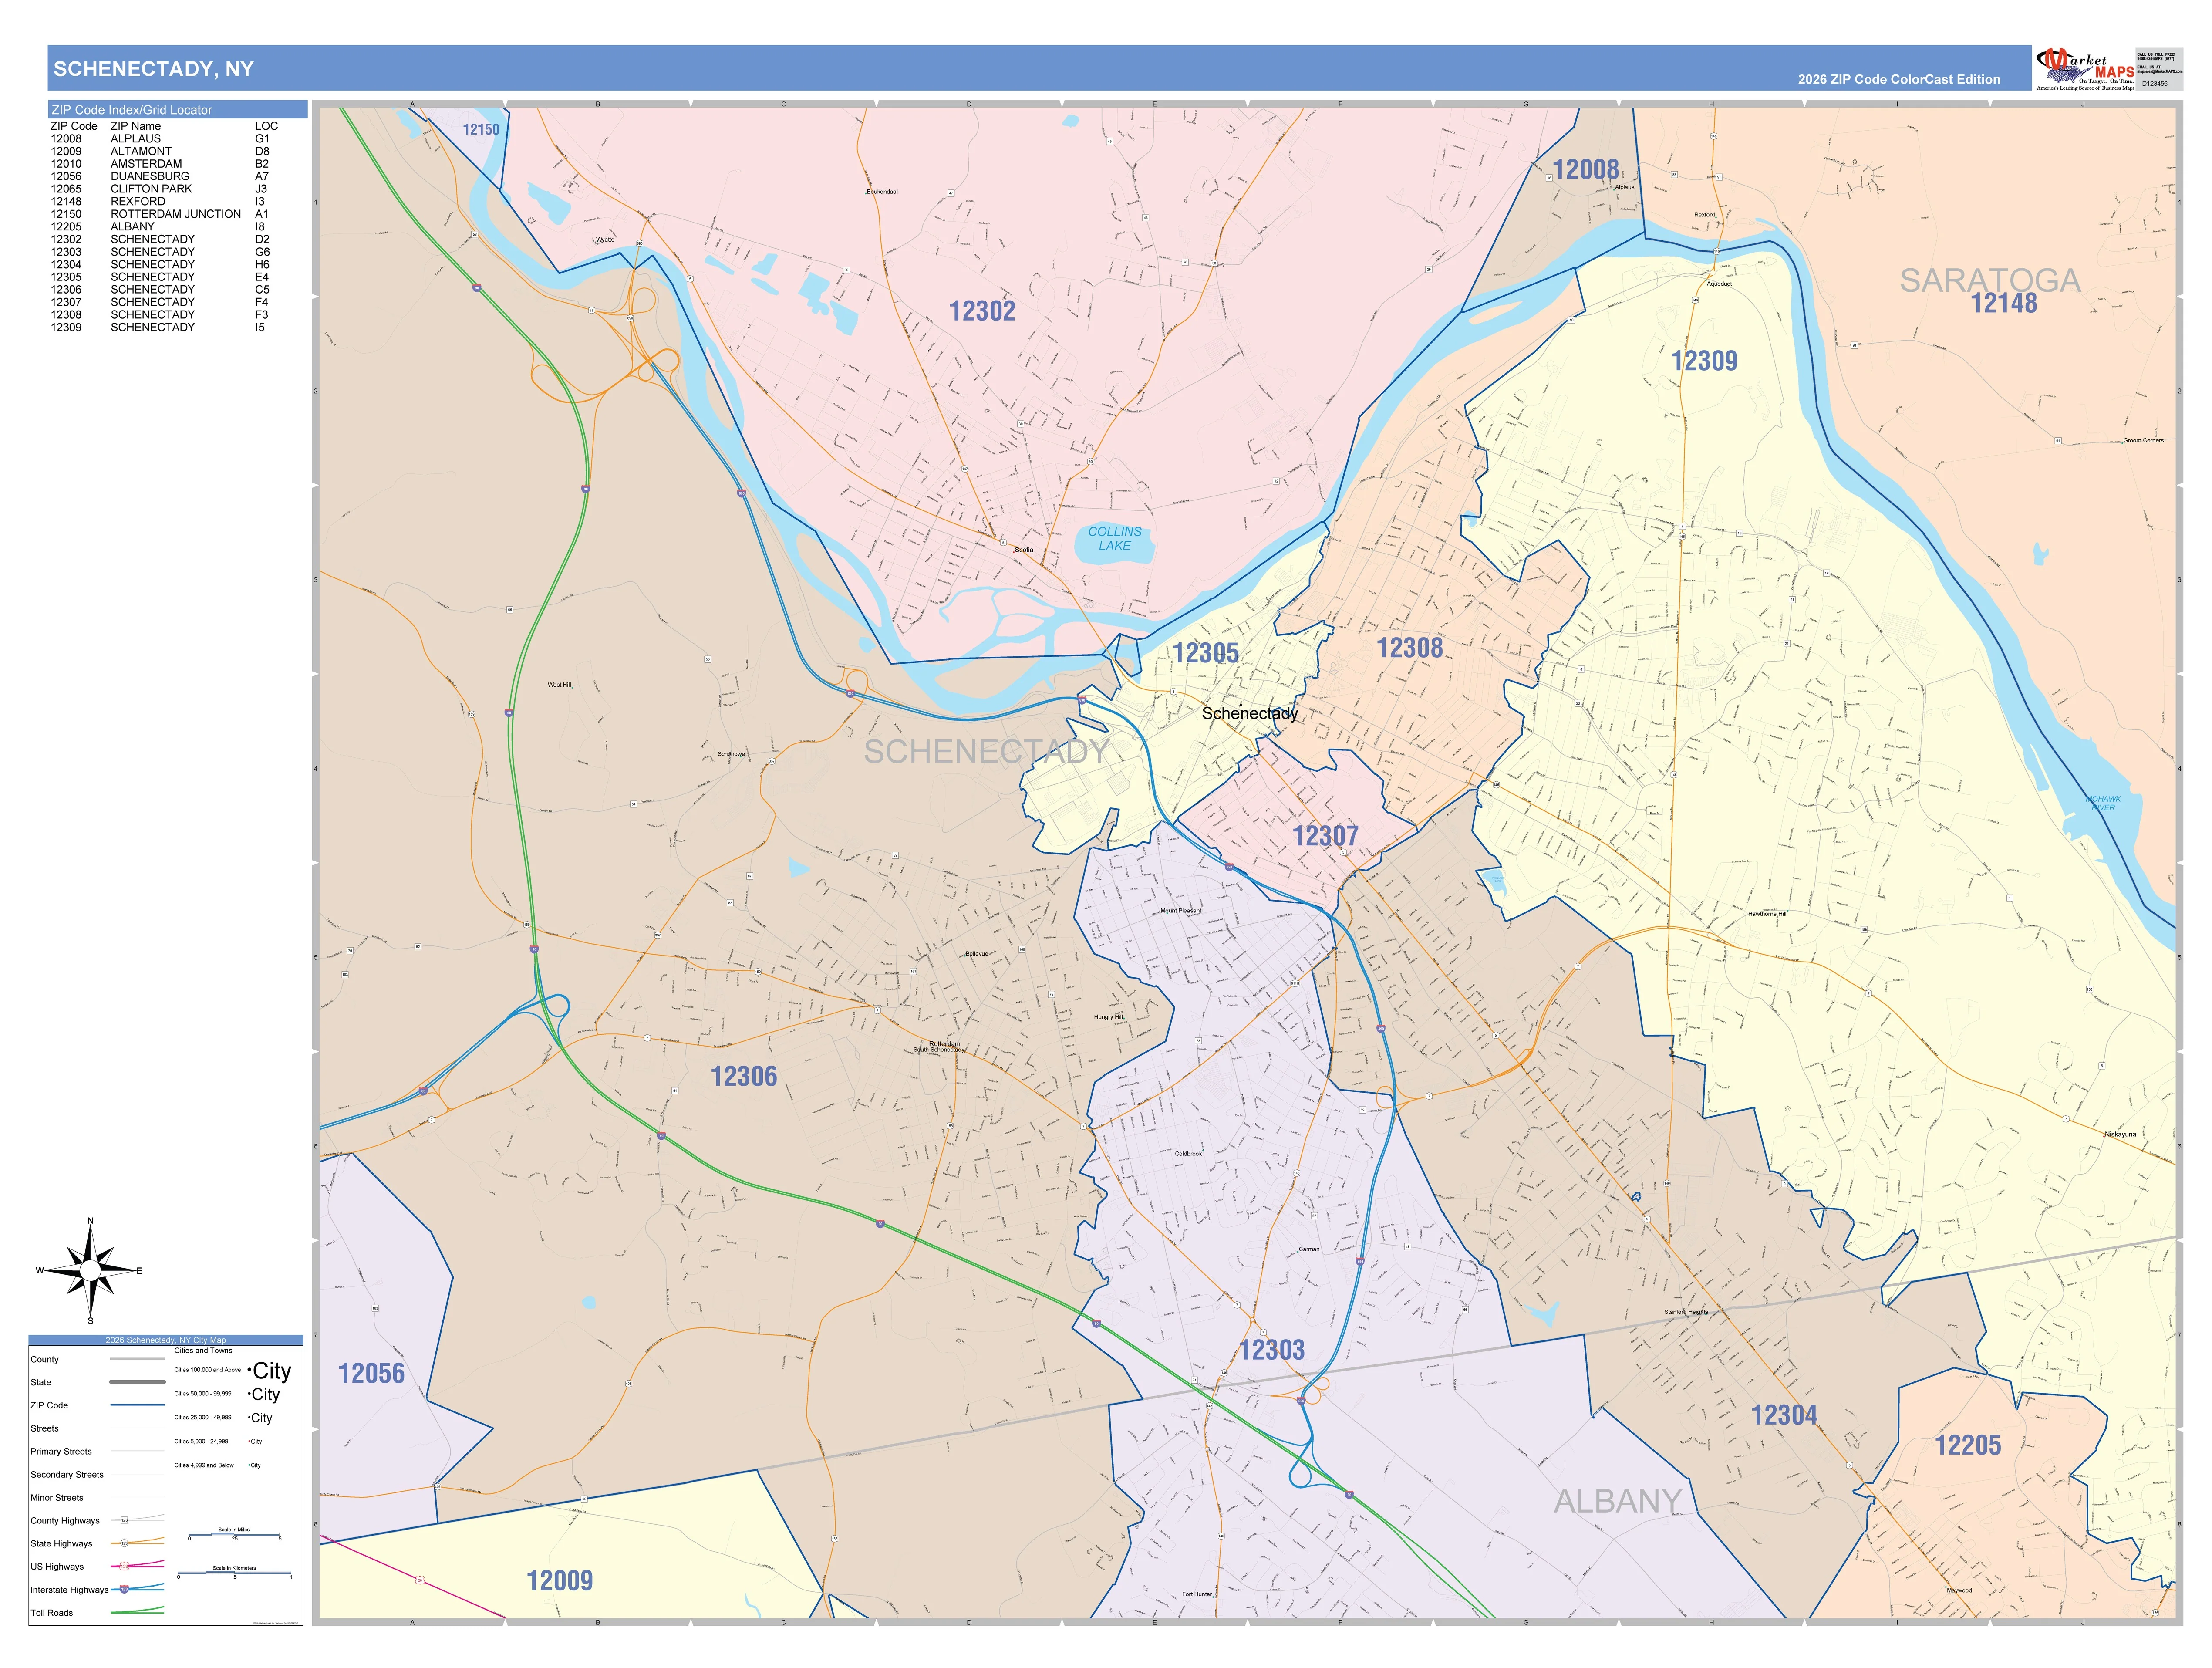2212x1668 pixels.
Task: Click the Stanford Heights place label
Action: coord(1686,1312)
